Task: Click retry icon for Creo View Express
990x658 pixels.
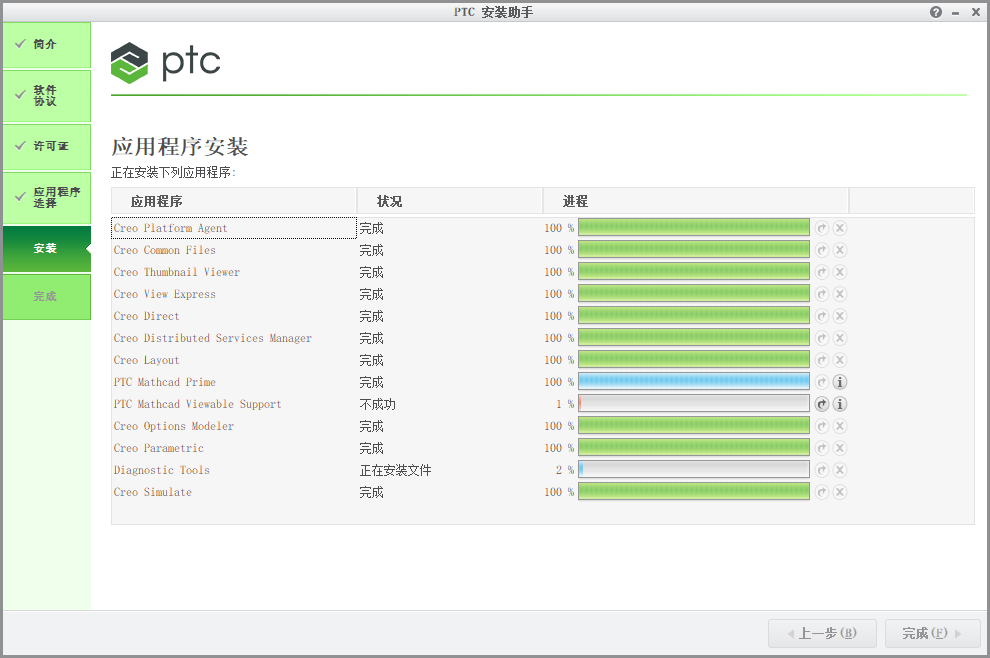Action: point(821,294)
